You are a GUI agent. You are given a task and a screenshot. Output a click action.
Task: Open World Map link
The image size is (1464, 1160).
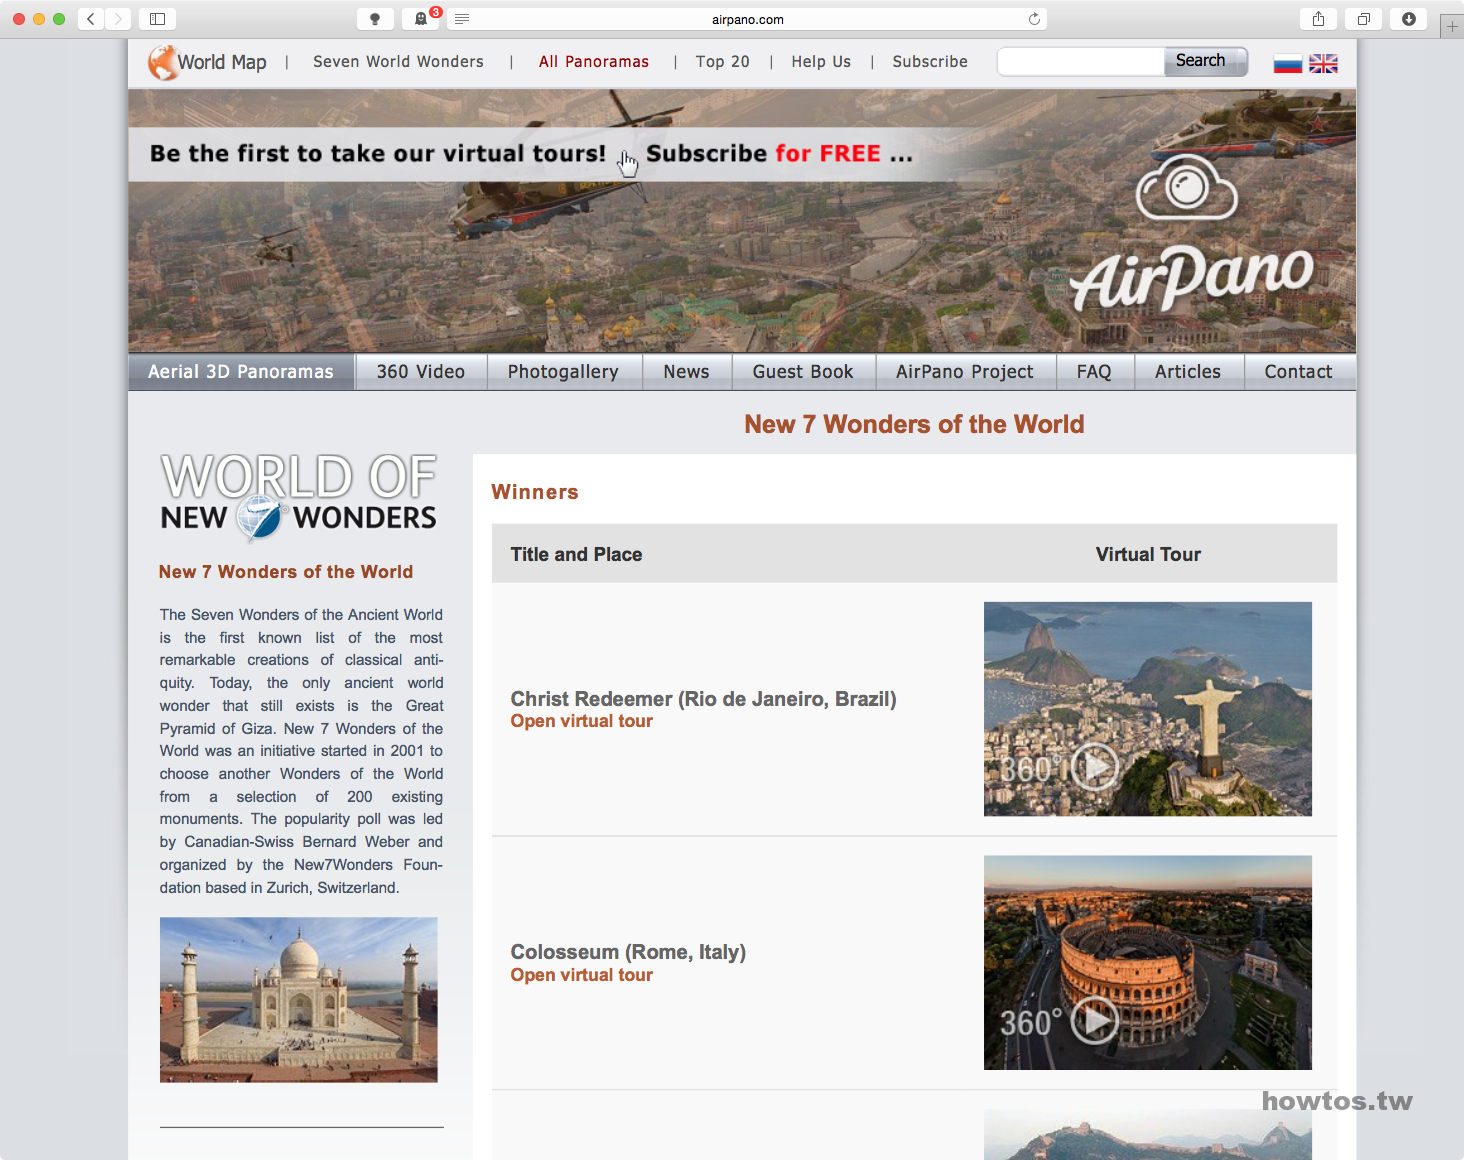(222, 62)
